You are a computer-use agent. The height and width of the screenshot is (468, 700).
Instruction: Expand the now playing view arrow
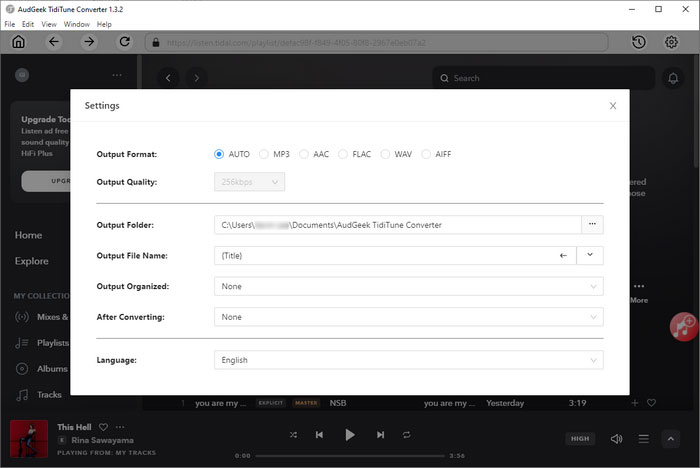coord(671,439)
